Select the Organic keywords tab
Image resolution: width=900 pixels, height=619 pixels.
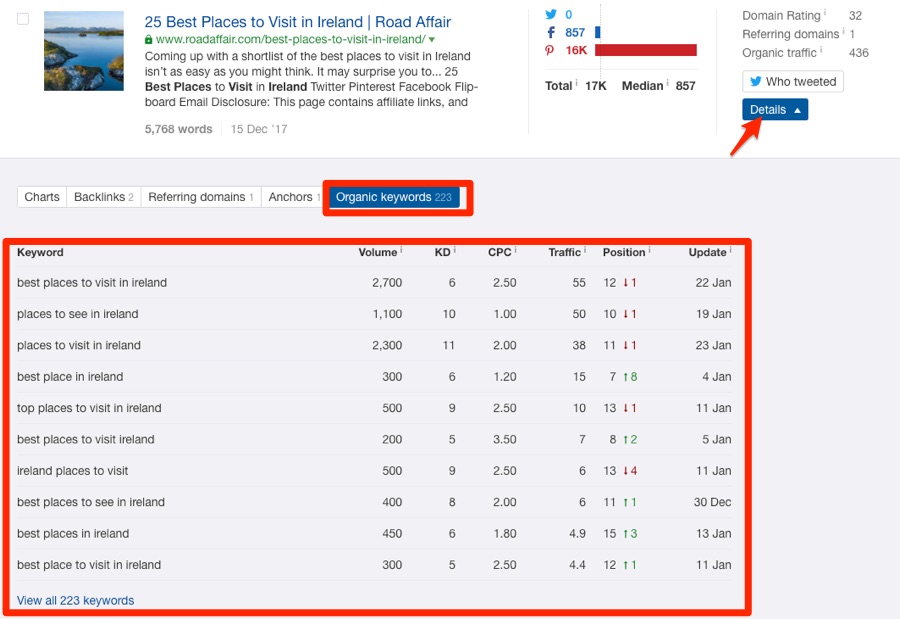[x=394, y=197]
